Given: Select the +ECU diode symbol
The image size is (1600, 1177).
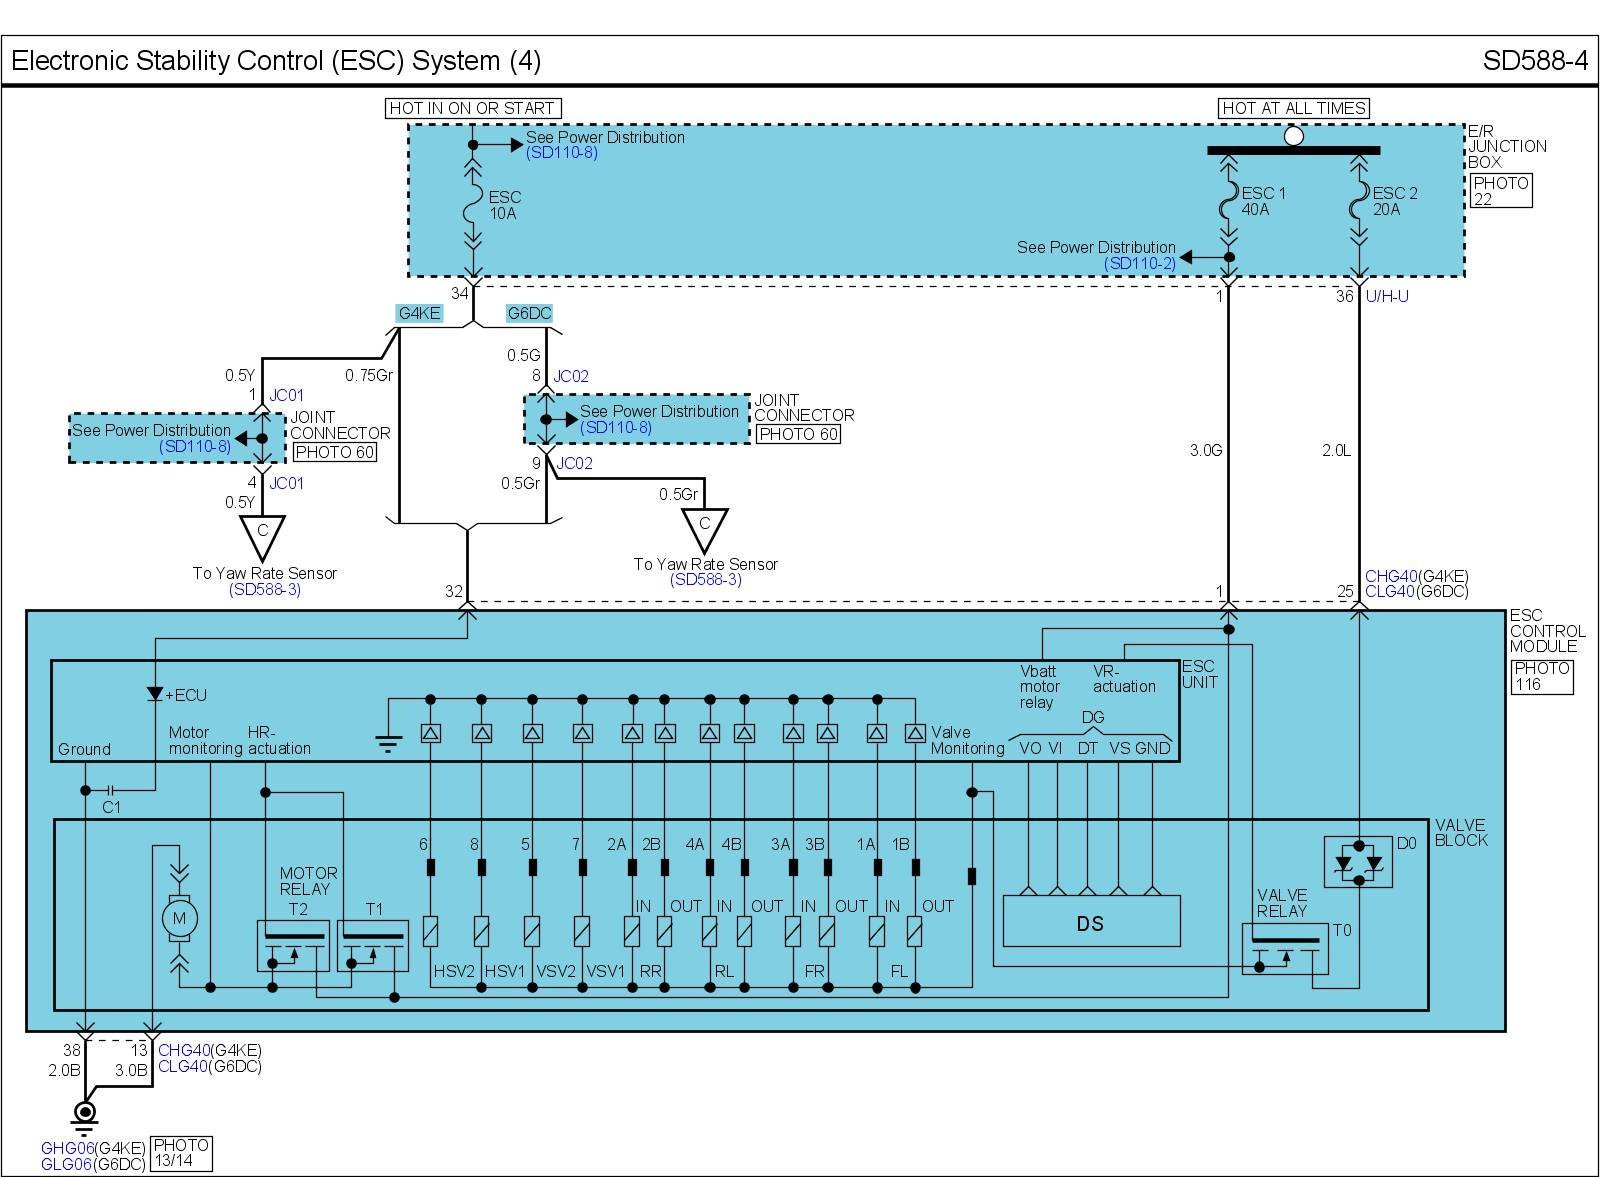Looking at the screenshot, I should click(x=155, y=694).
